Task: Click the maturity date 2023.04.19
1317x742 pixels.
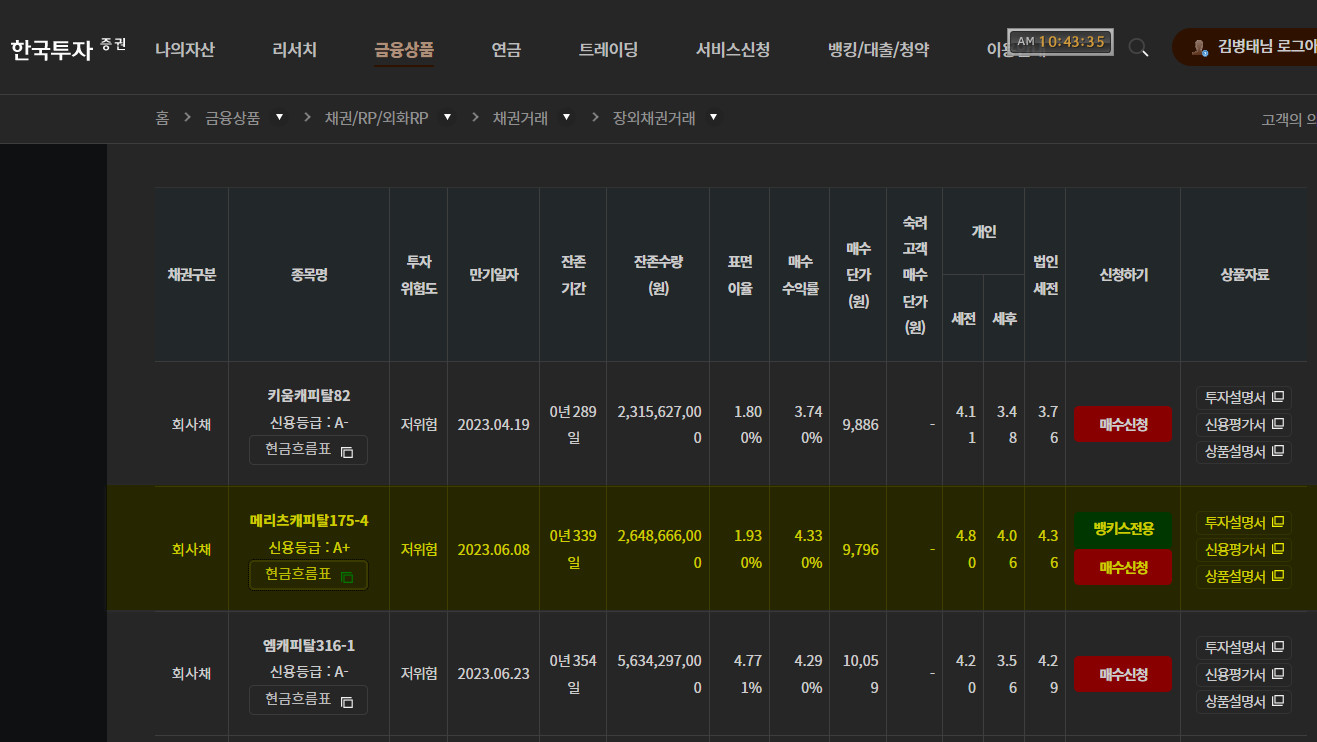Action: [x=493, y=424]
